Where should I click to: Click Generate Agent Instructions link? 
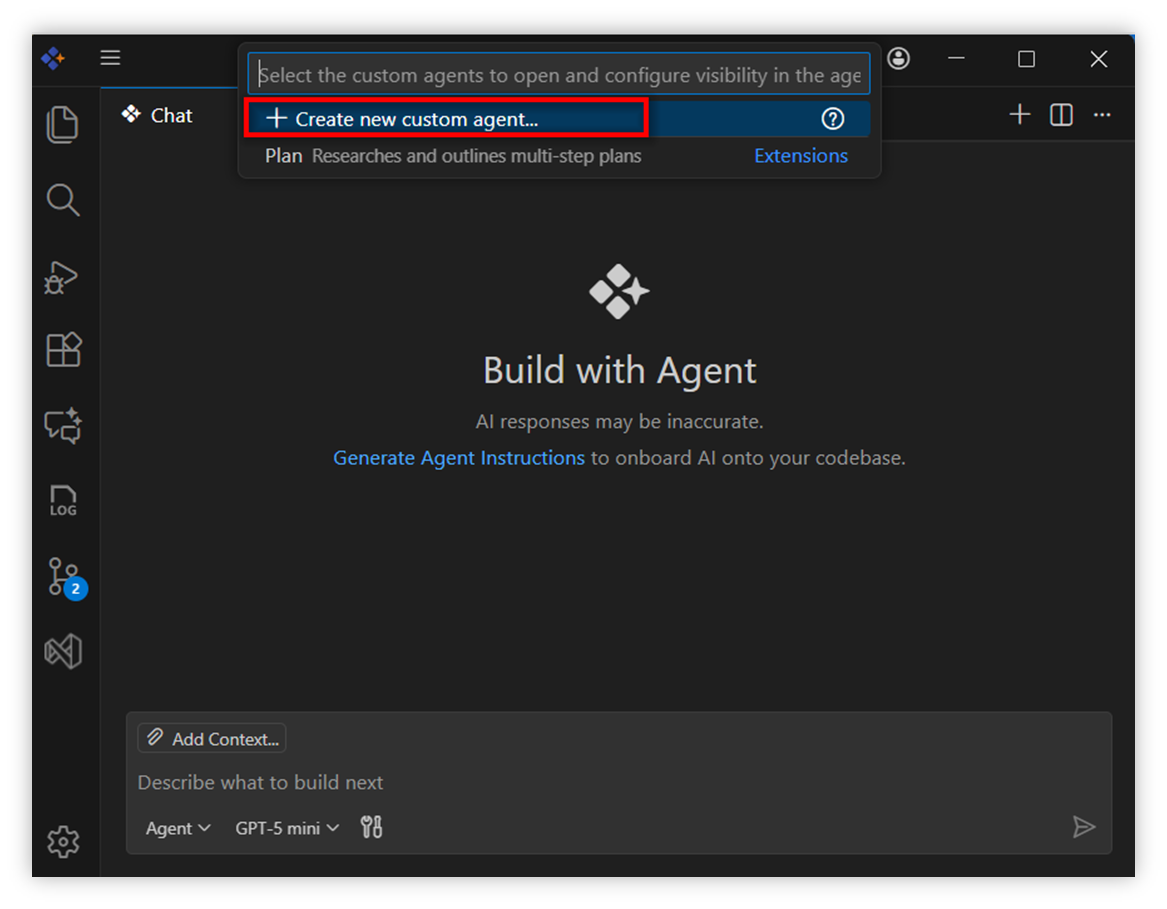tap(458, 457)
